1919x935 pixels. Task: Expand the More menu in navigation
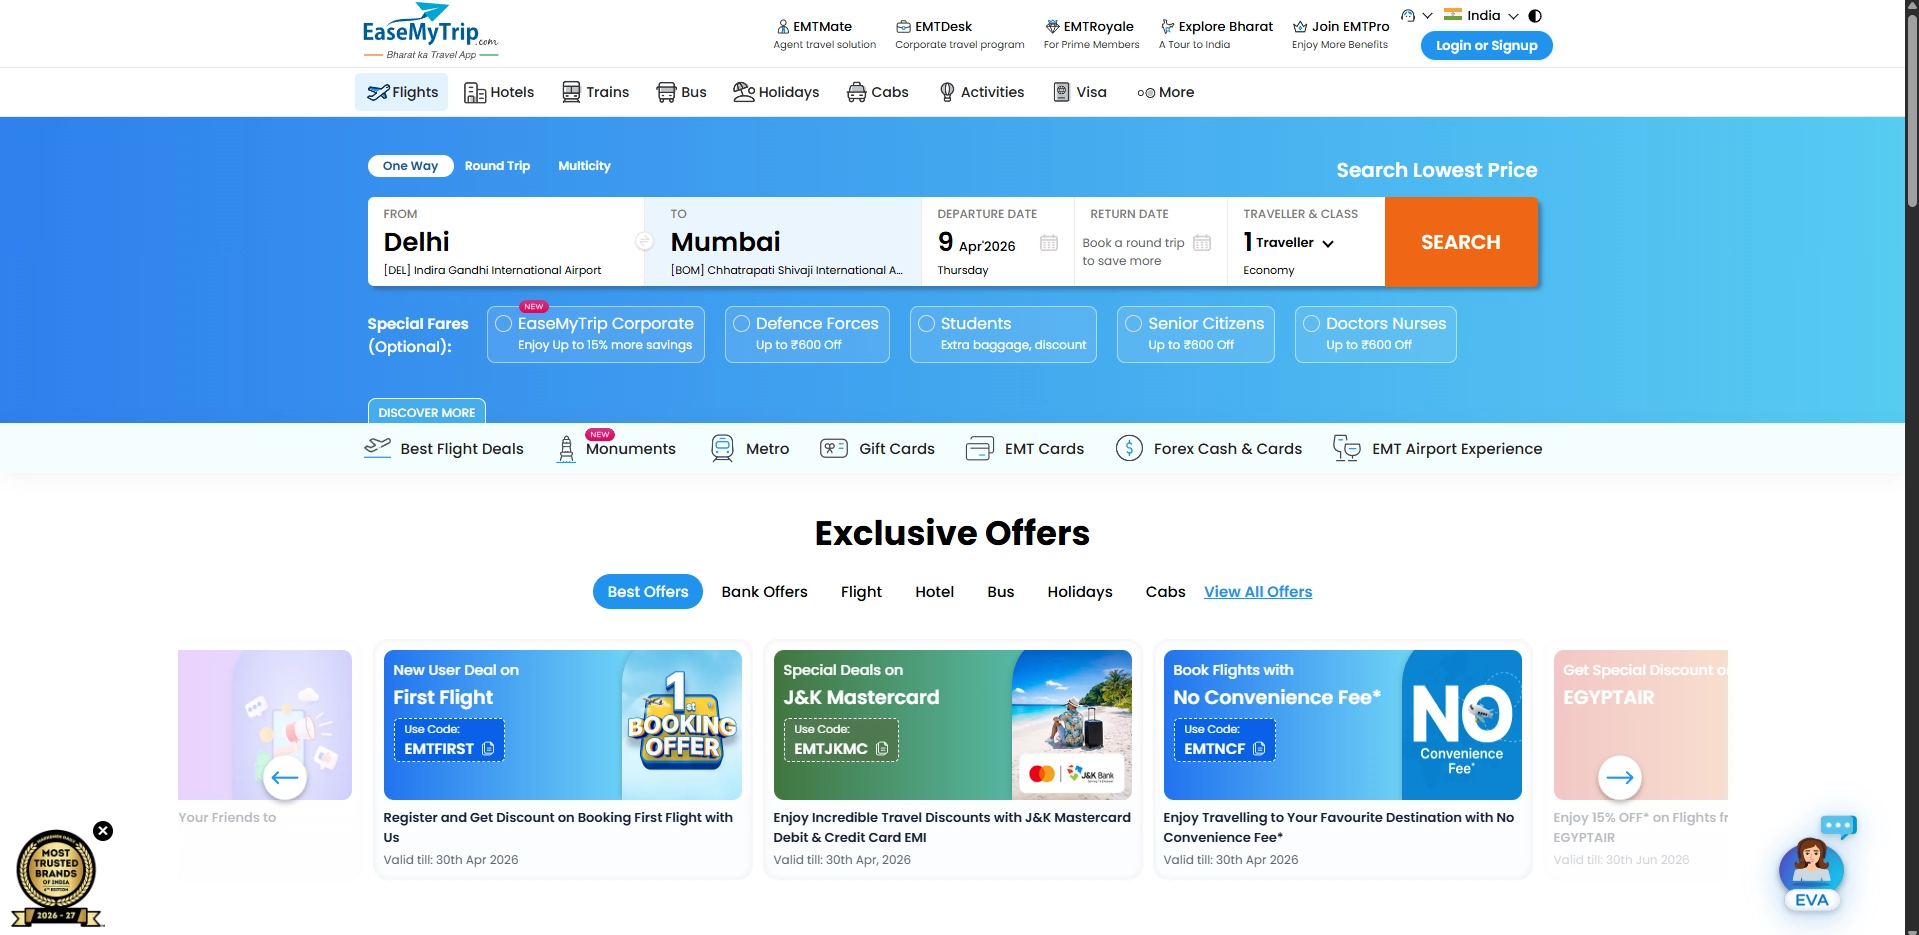click(1166, 92)
